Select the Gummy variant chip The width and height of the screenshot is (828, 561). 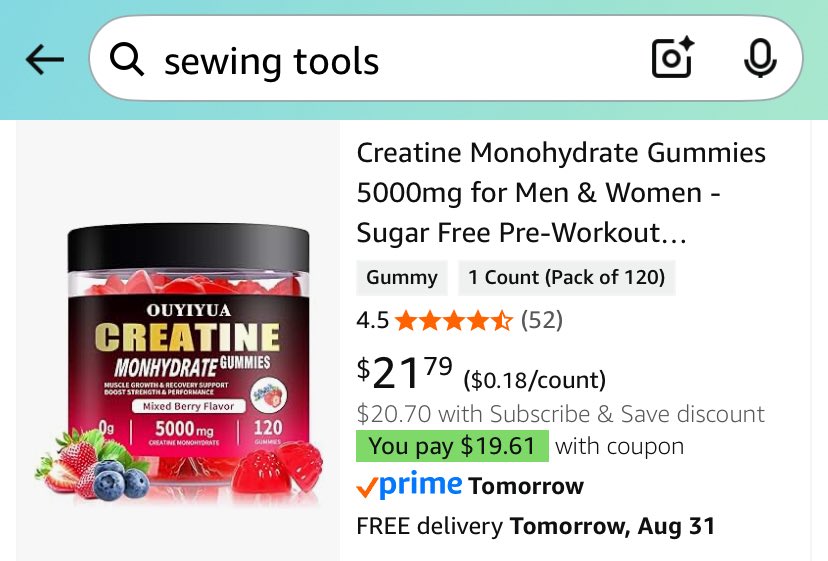coord(402,277)
